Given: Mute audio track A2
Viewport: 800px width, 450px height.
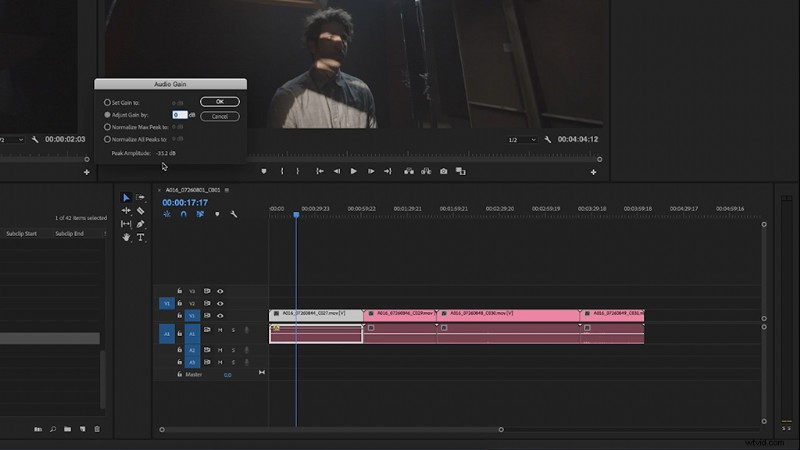Looking at the screenshot, I should click(220, 350).
